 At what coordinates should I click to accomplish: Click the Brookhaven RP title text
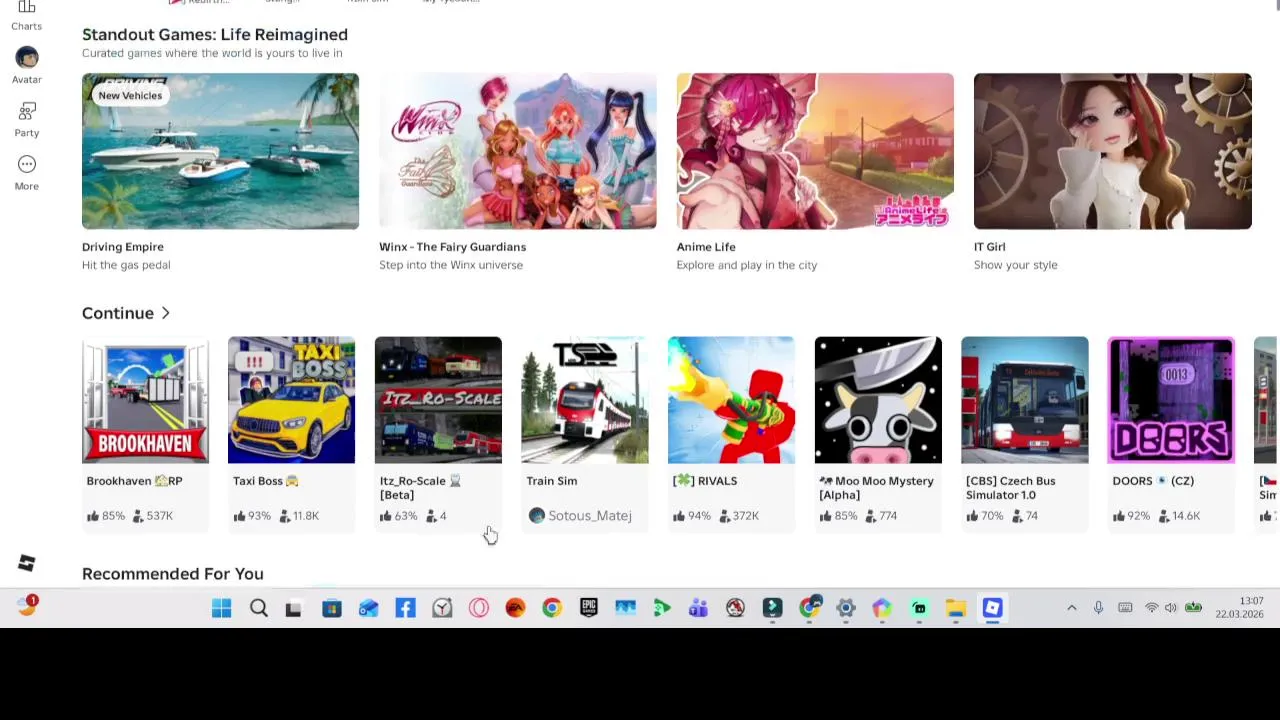point(134,481)
